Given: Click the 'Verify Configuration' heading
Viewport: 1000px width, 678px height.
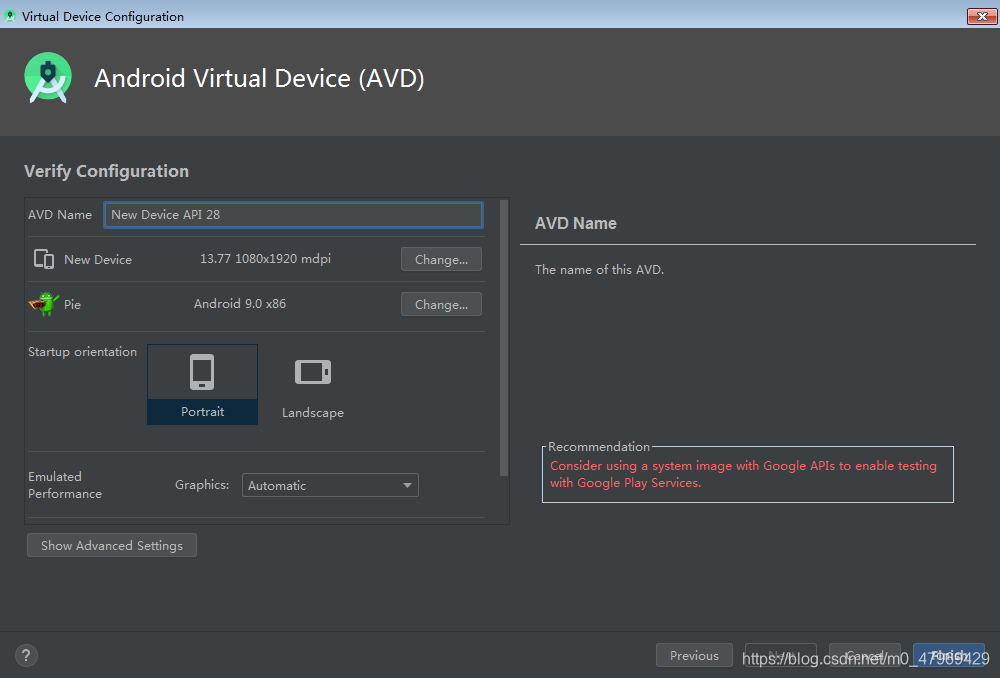Looking at the screenshot, I should click(107, 171).
